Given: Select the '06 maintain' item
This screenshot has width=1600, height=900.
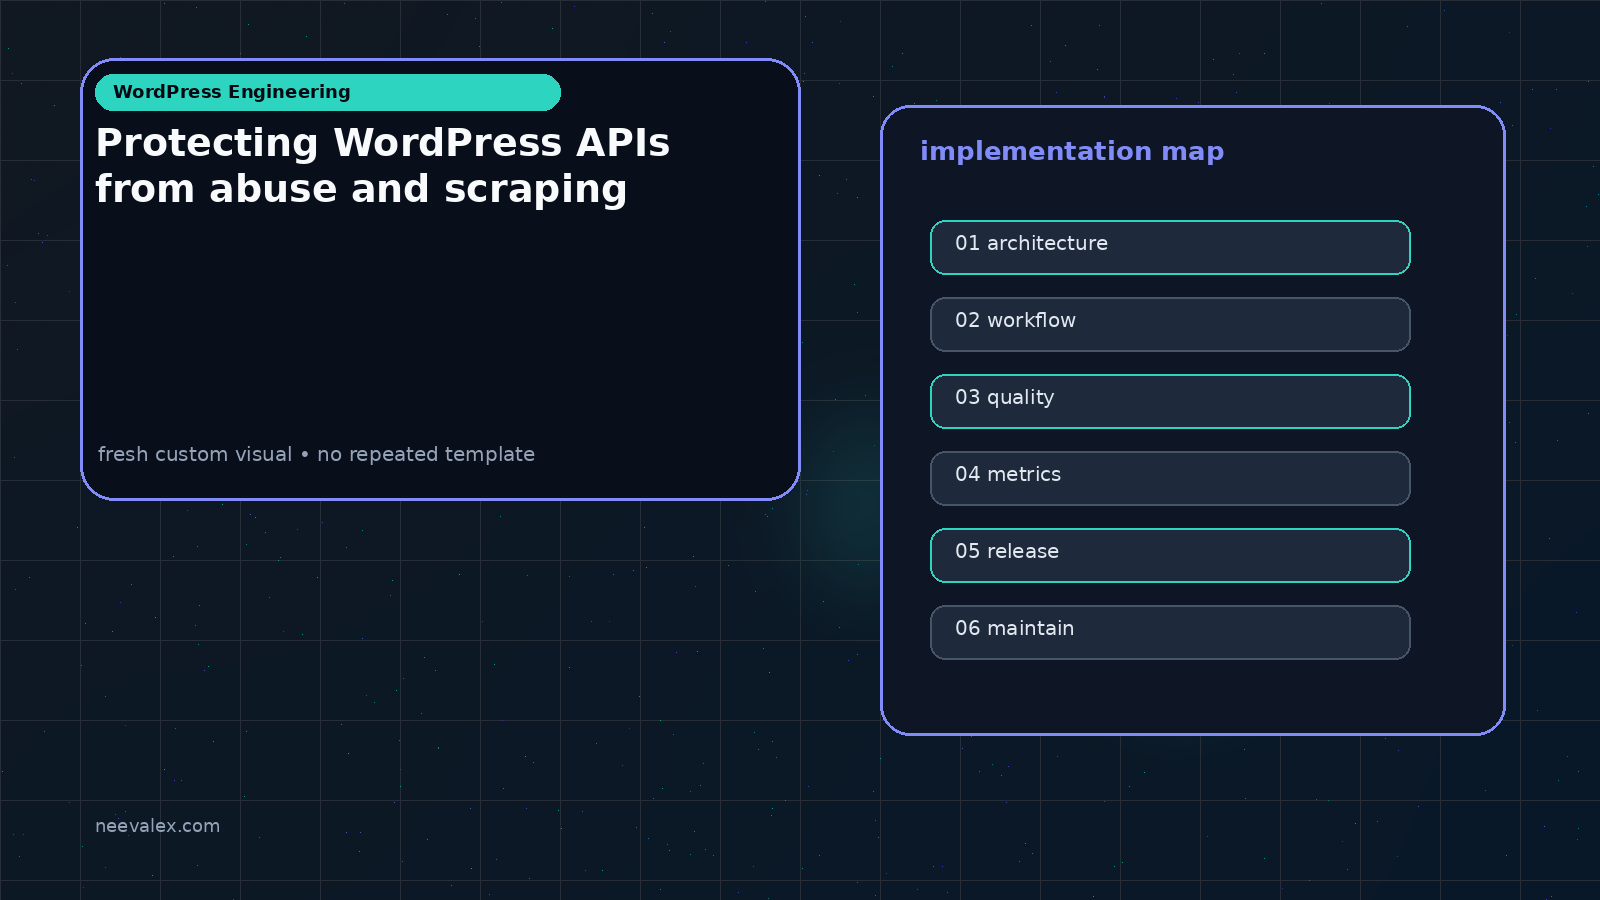Looking at the screenshot, I should pos(1170,632).
